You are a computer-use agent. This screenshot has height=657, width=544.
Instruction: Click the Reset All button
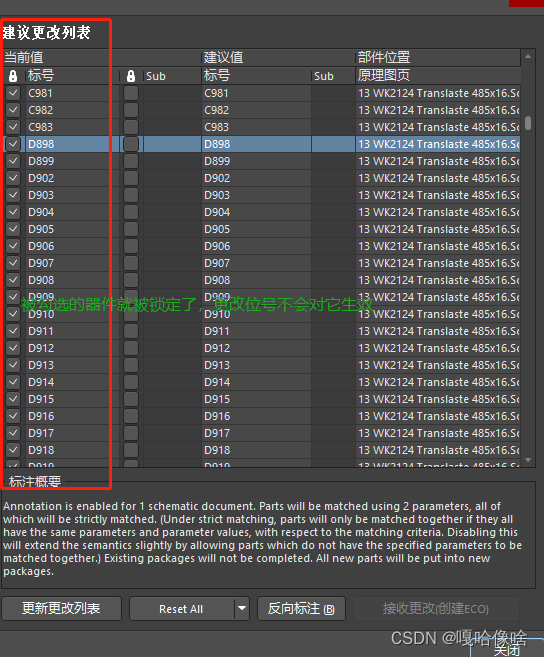point(181,608)
